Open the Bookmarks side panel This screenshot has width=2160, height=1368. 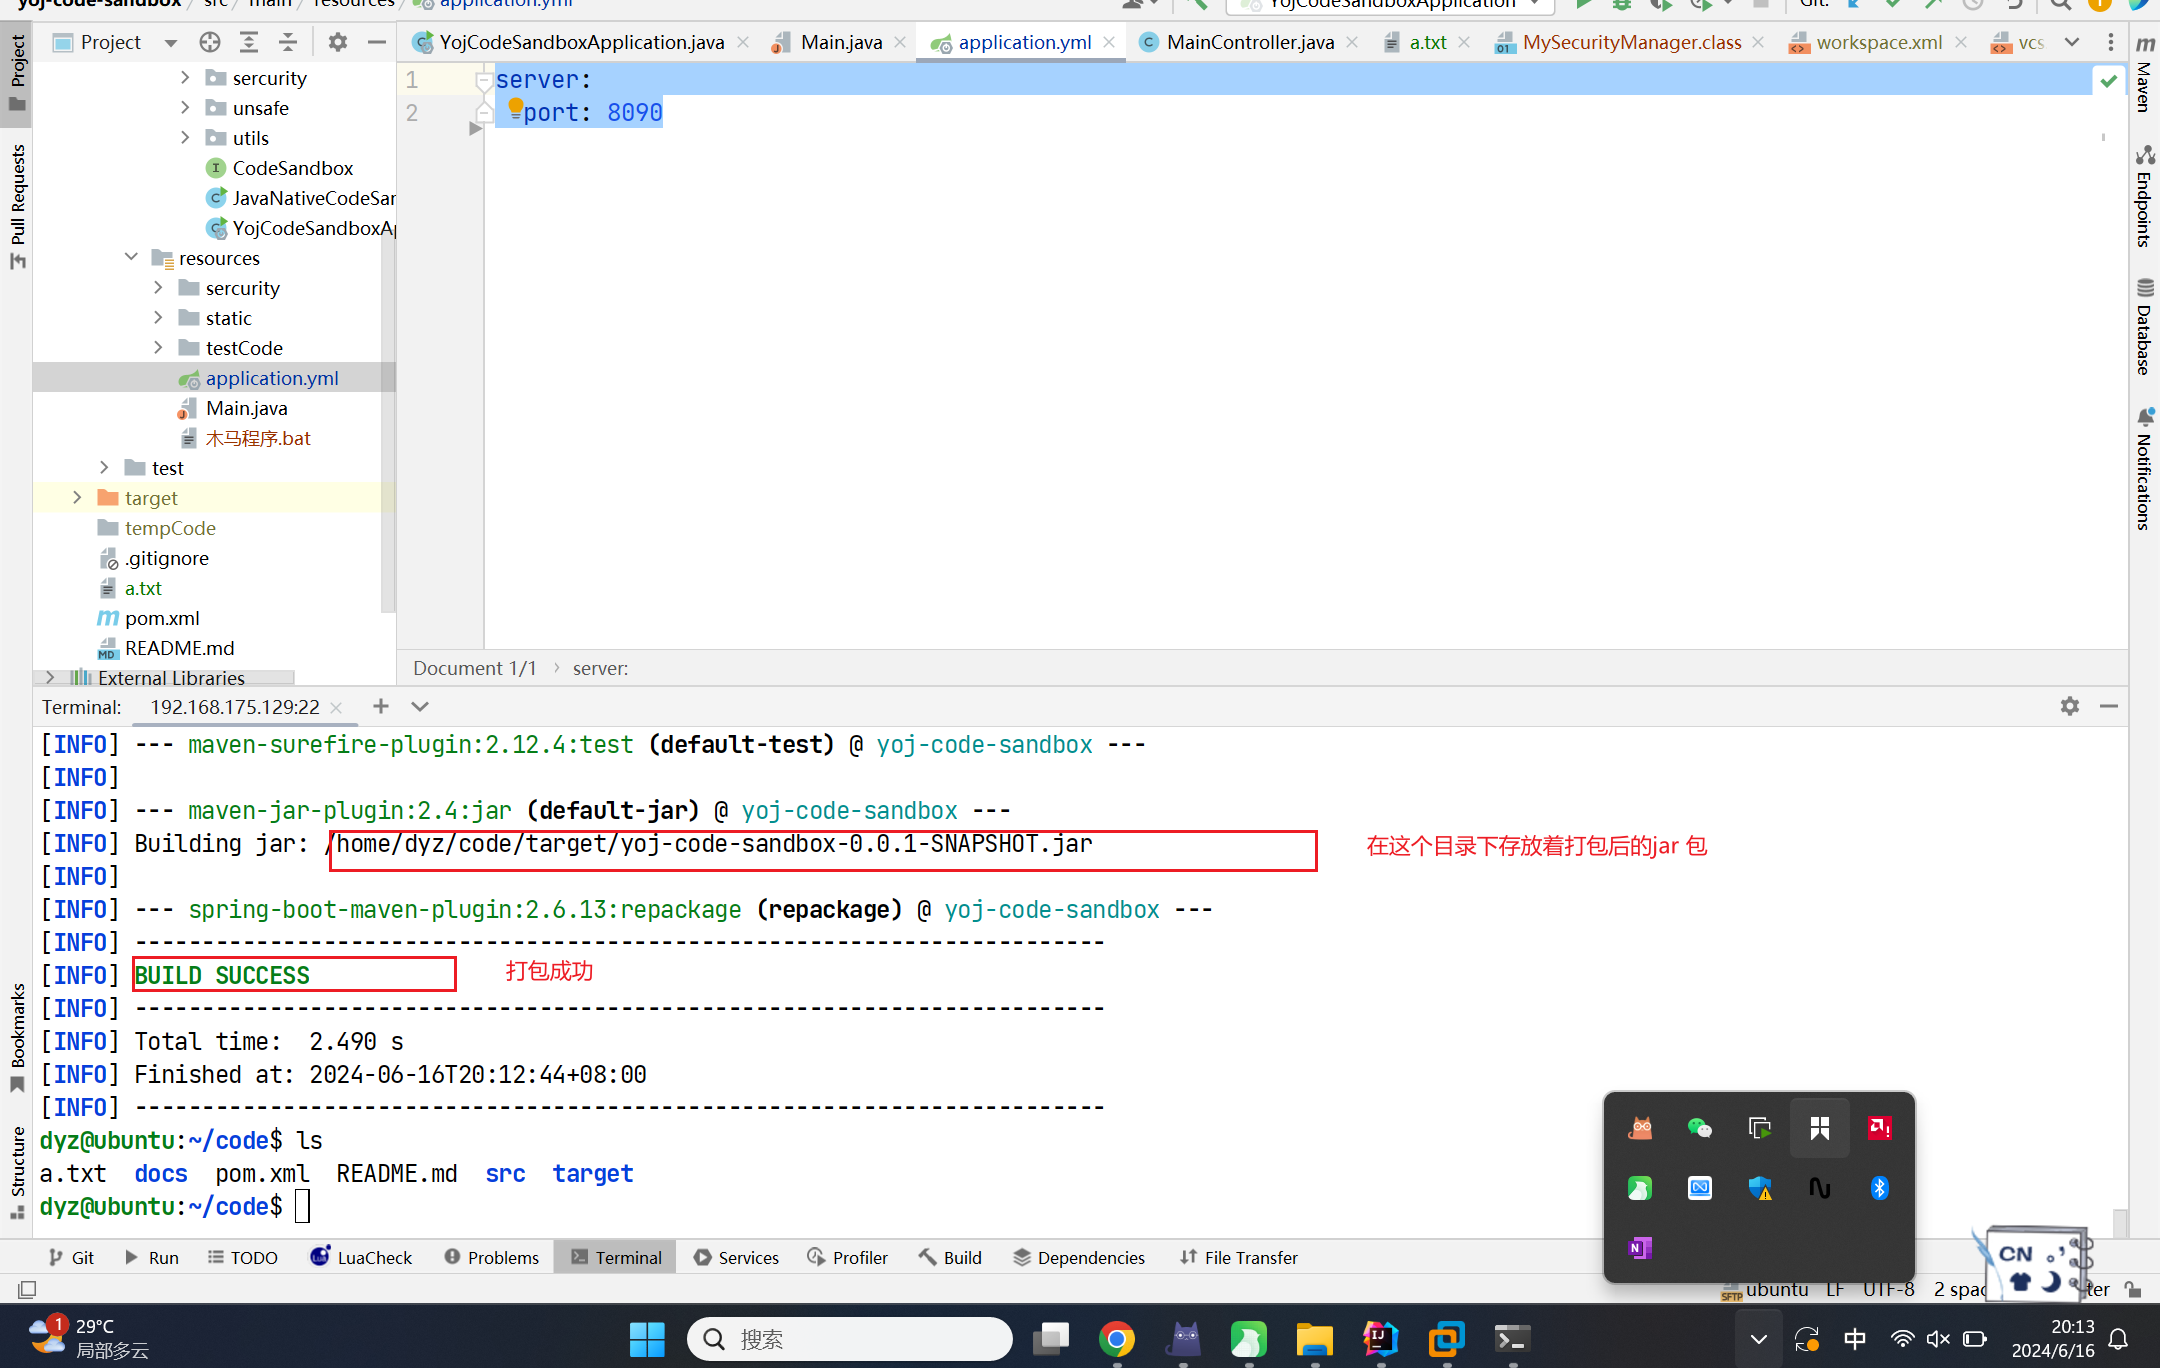click(17, 1038)
